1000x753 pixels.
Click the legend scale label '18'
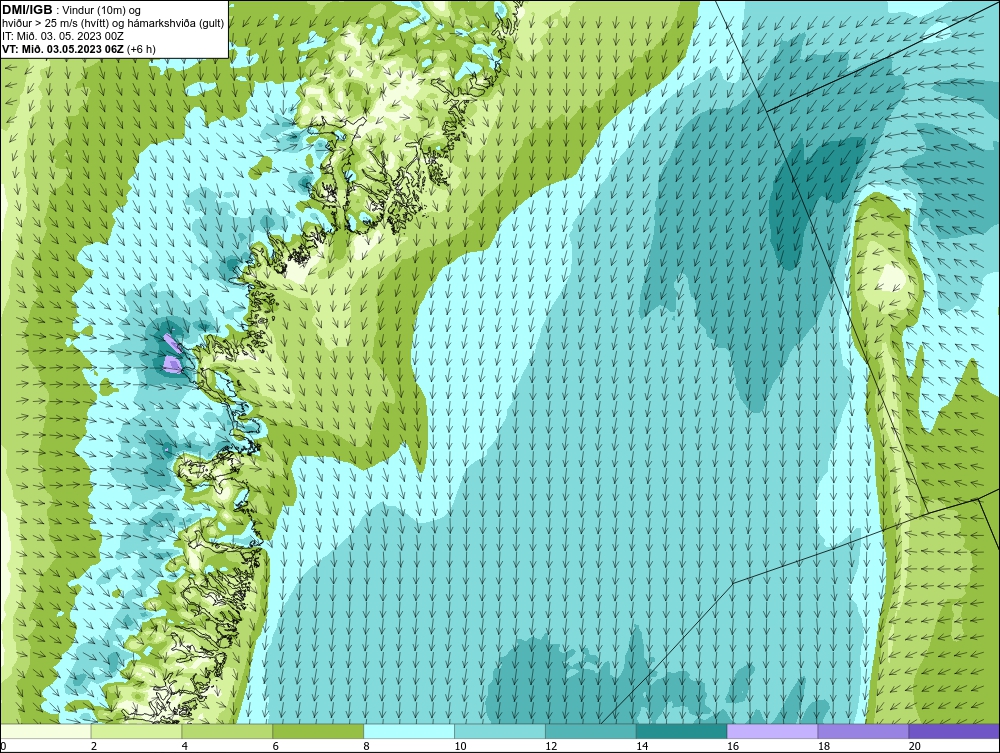click(x=824, y=746)
